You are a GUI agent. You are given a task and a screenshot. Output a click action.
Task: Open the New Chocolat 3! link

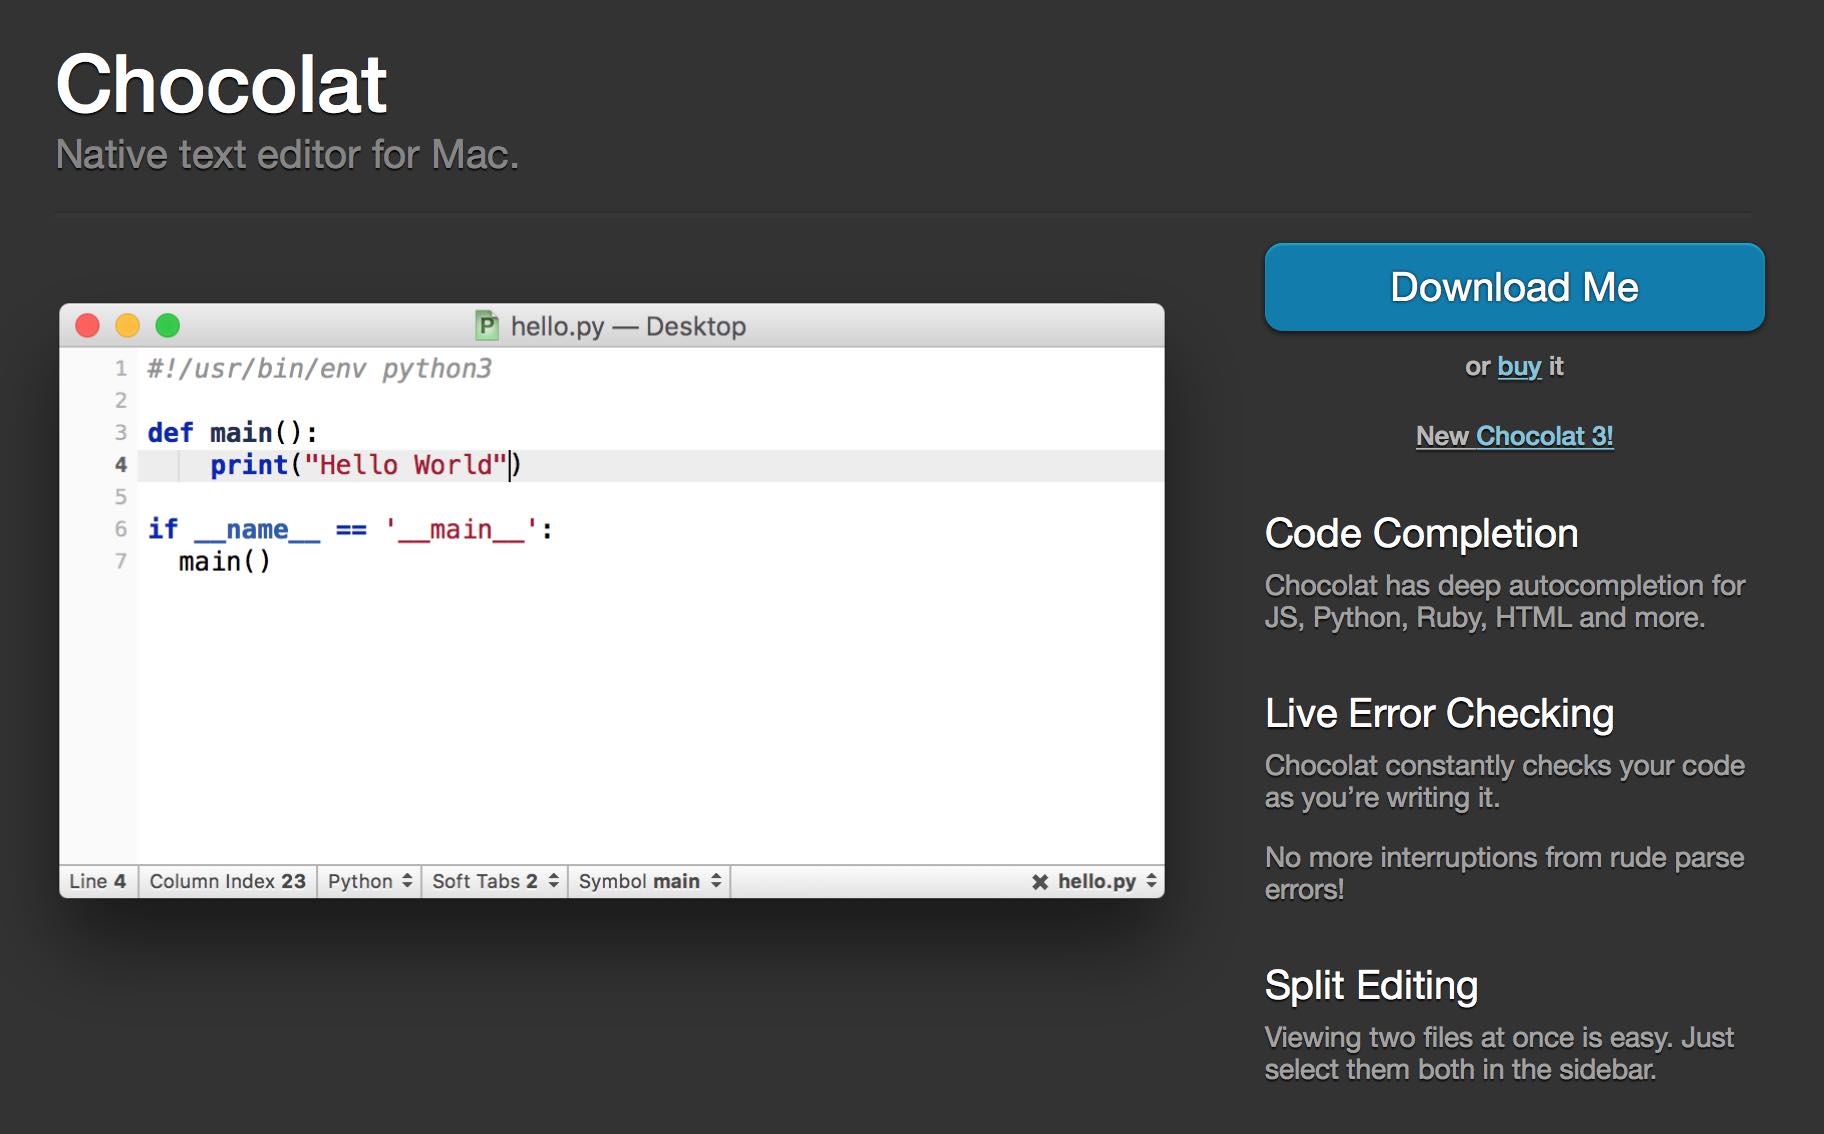pos(1514,436)
